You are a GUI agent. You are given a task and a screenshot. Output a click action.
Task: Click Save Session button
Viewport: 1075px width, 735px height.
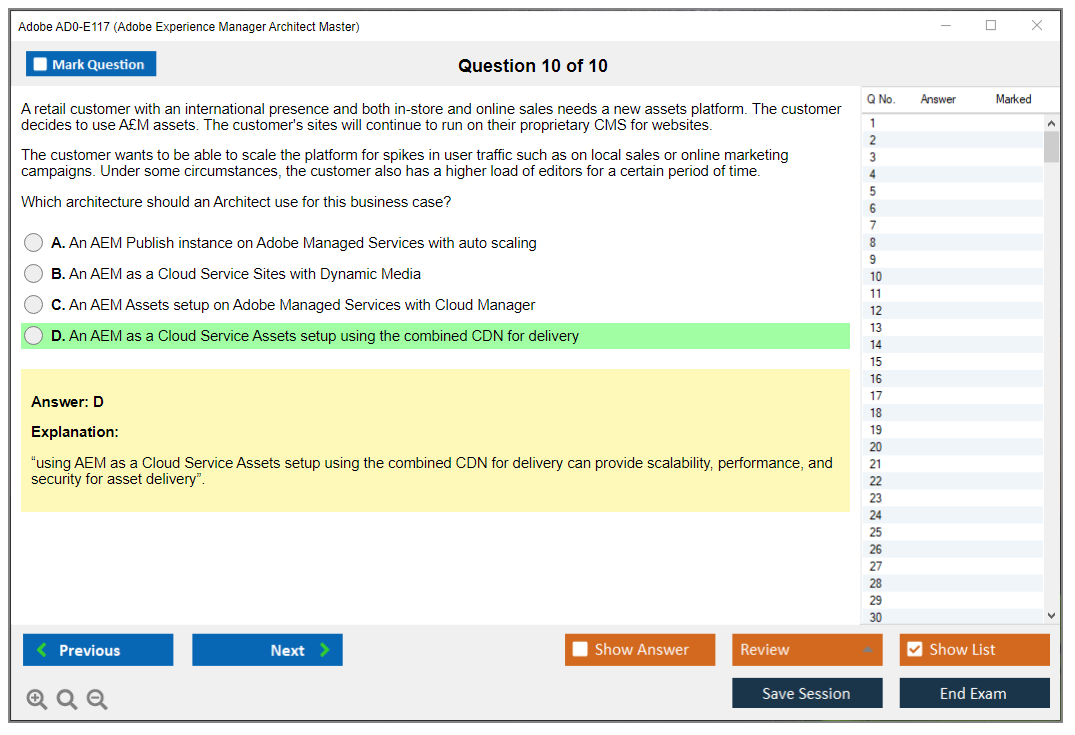(807, 693)
